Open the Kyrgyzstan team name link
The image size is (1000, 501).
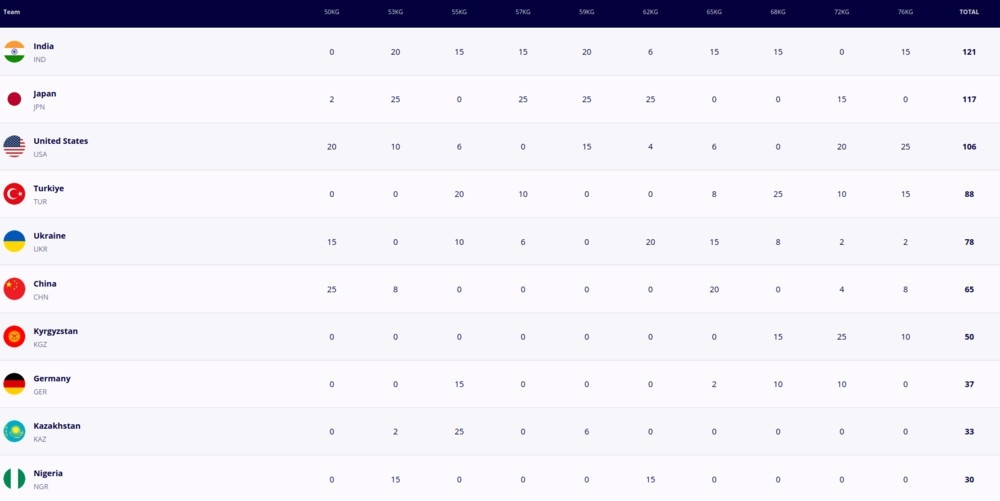tap(55, 331)
